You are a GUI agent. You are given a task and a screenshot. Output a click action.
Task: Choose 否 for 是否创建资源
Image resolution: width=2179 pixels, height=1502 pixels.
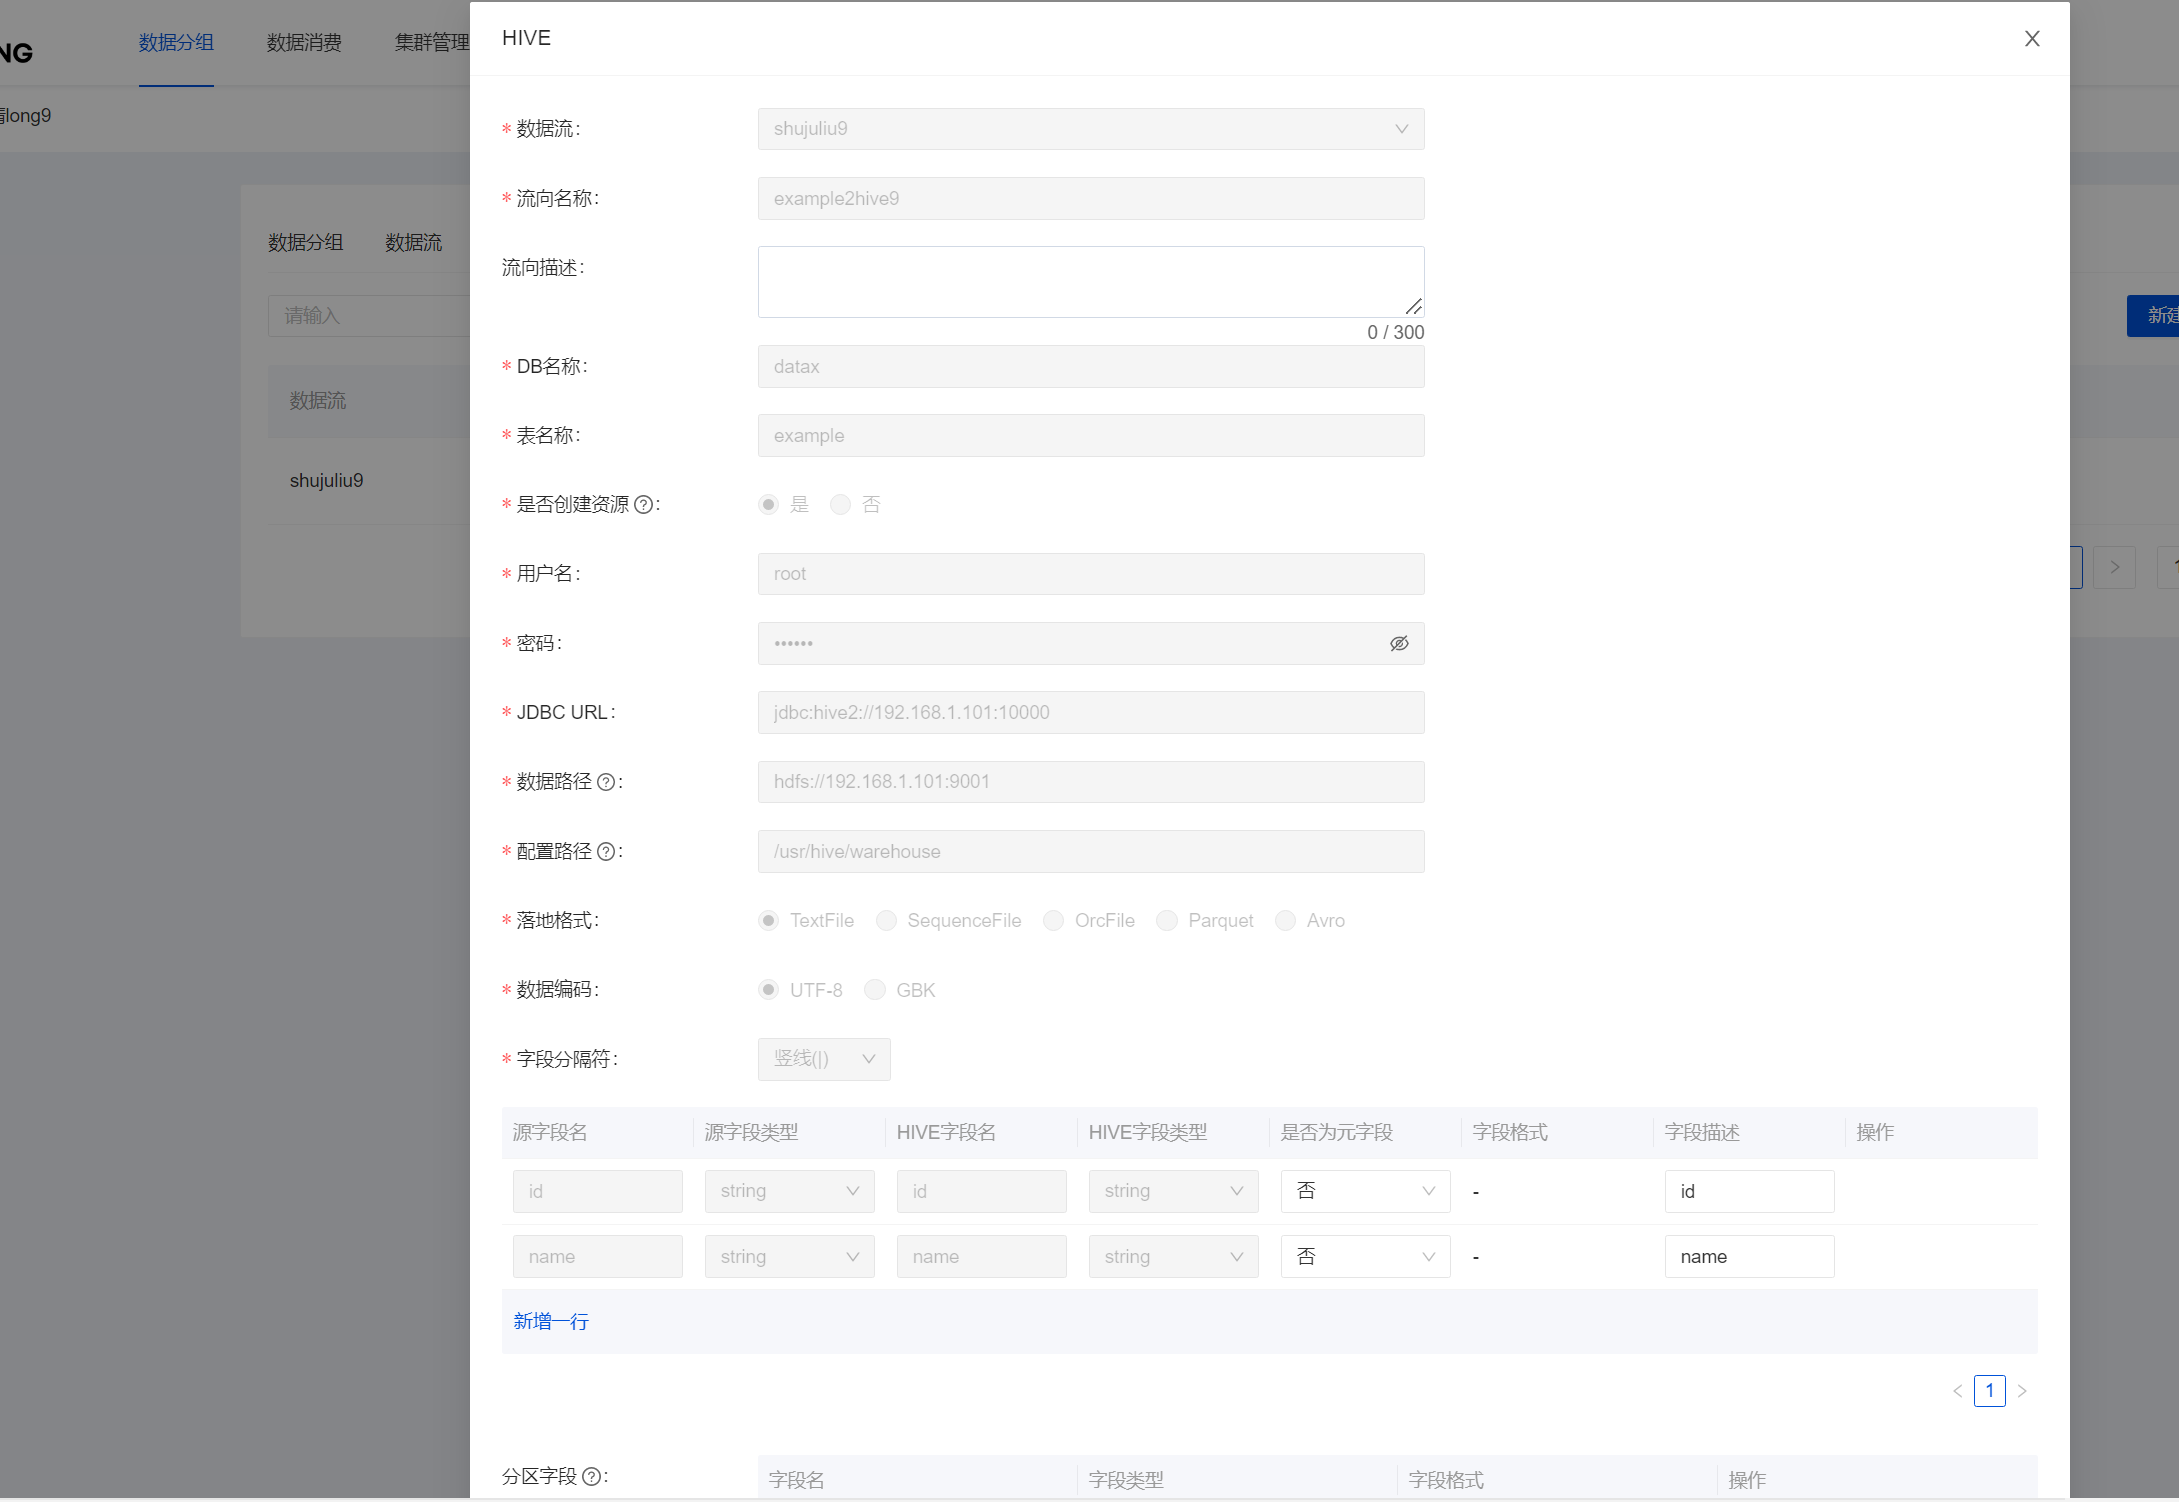(841, 505)
